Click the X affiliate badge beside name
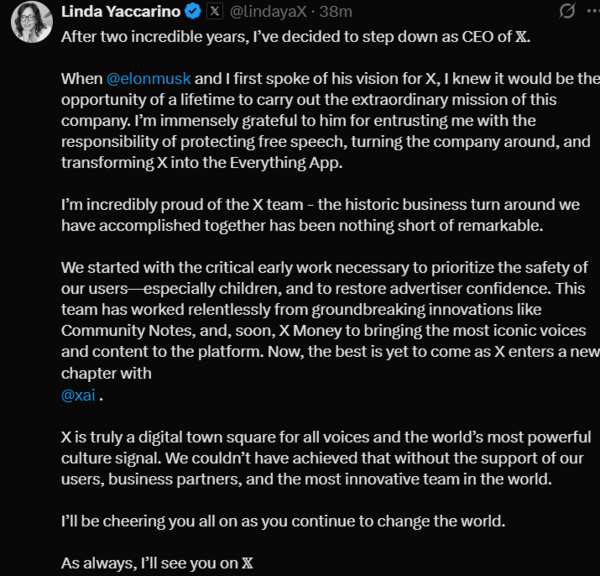Viewport: 600px width, 576px height. (x=215, y=11)
